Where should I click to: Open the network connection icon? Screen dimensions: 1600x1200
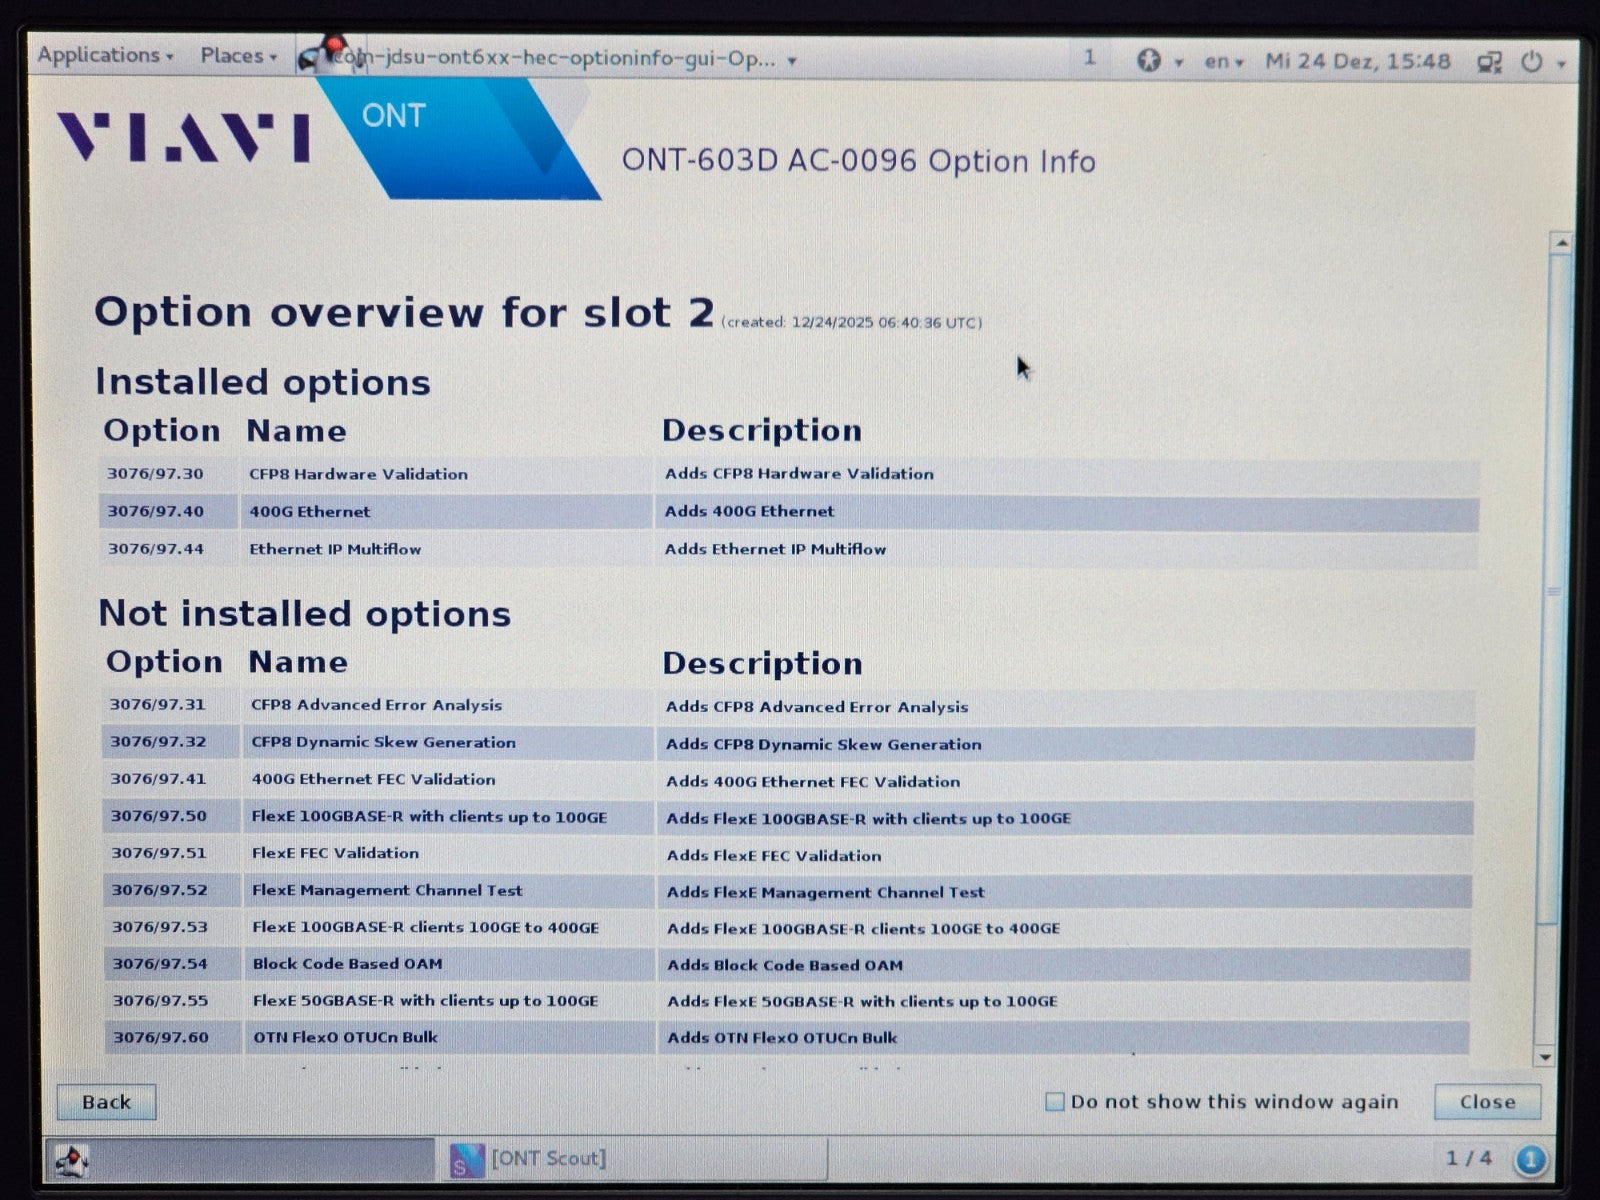click(1489, 62)
